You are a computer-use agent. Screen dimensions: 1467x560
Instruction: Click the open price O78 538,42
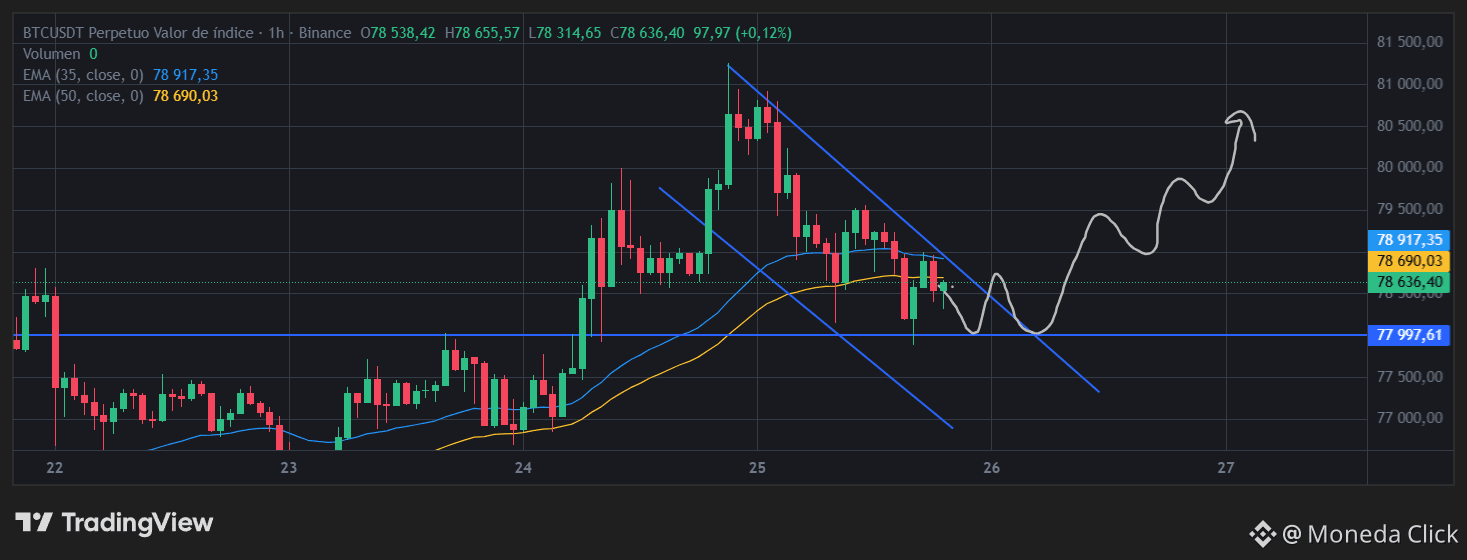397,33
